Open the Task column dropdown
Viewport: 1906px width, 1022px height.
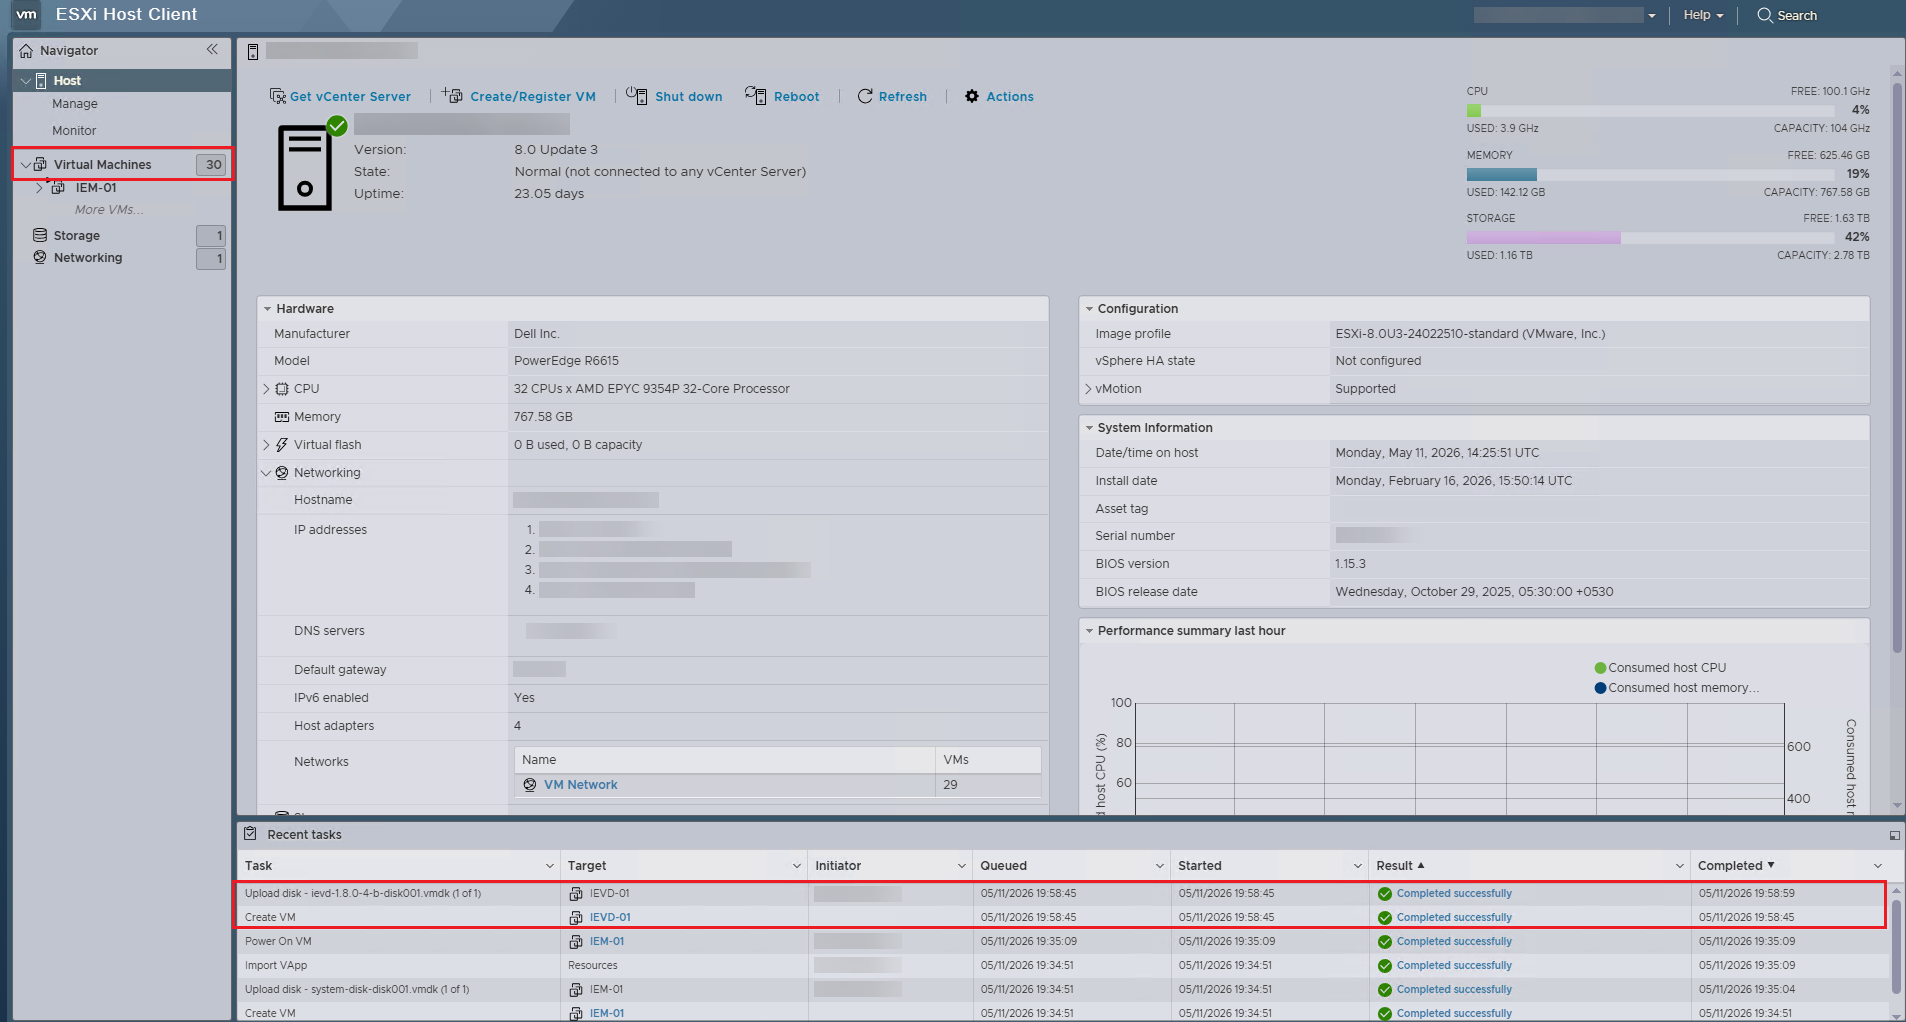pyautogui.click(x=550, y=866)
